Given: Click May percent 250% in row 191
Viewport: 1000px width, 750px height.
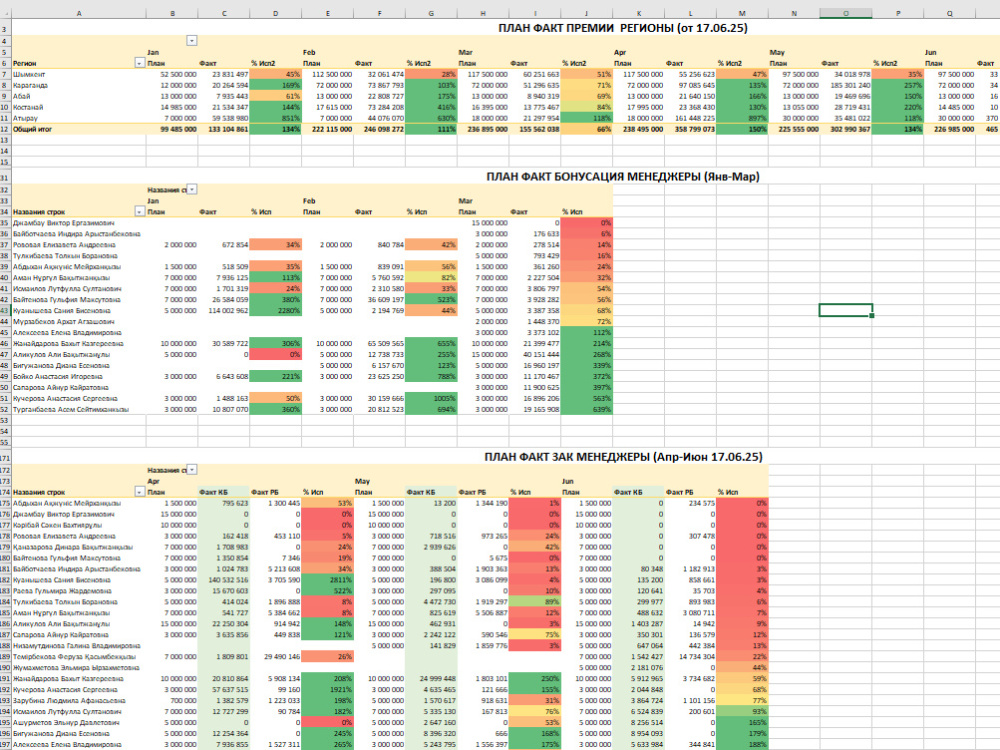Looking at the screenshot, I should (535, 679).
